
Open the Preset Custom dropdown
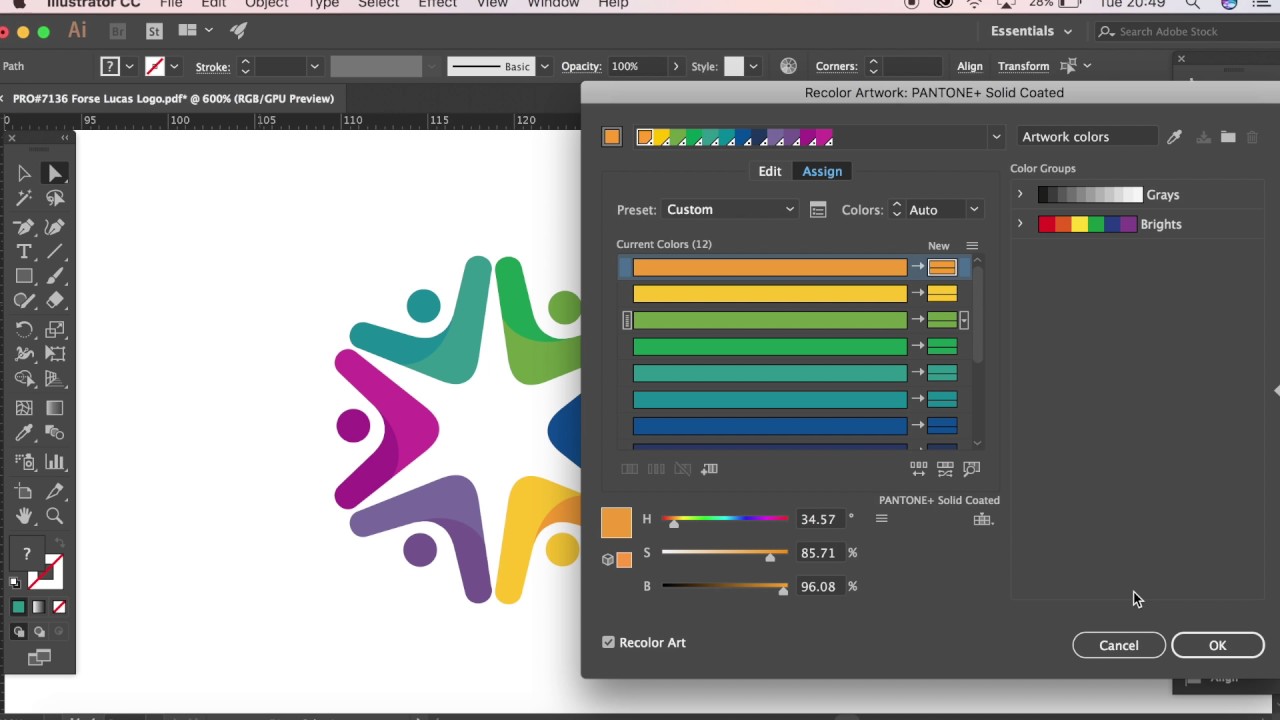coord(730,210)
